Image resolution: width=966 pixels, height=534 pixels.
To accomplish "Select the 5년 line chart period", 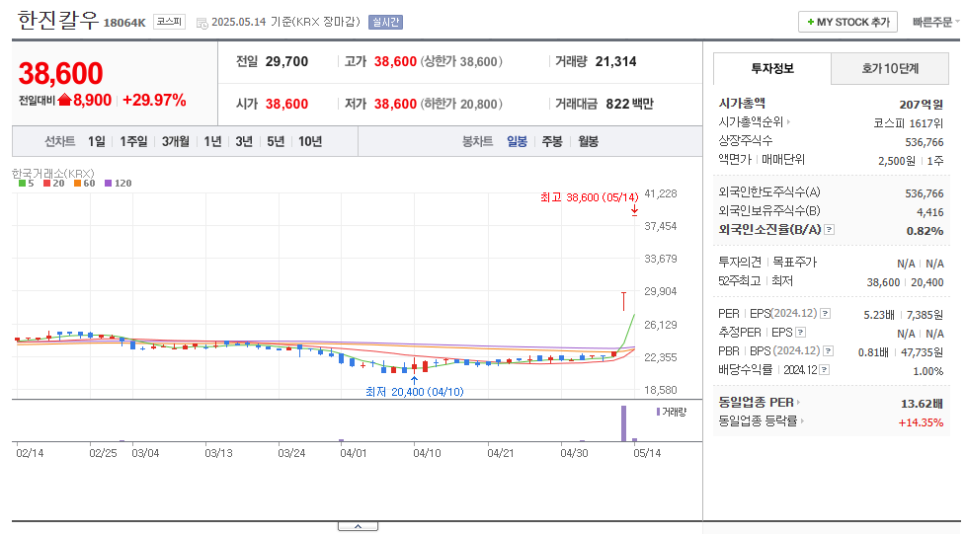I will (275, 142).
